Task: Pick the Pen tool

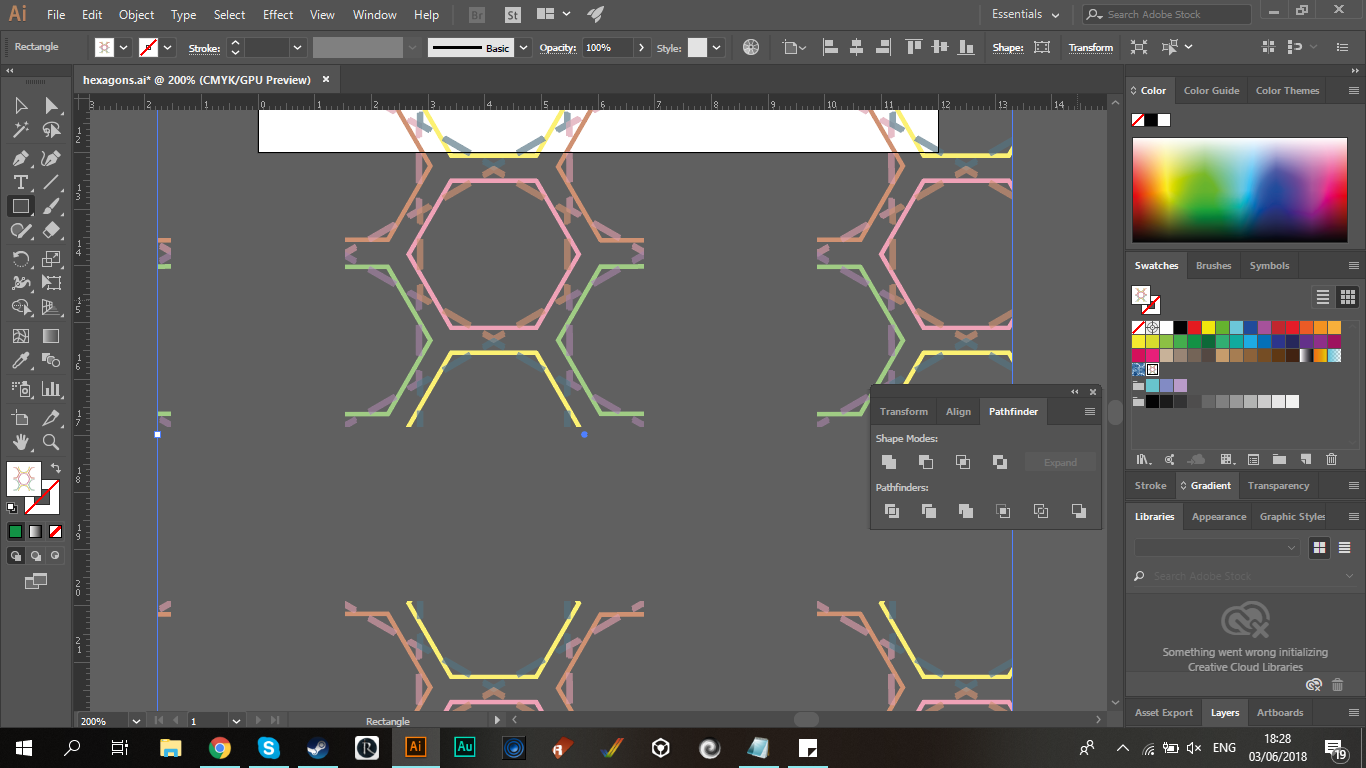Action: point(20,158)
